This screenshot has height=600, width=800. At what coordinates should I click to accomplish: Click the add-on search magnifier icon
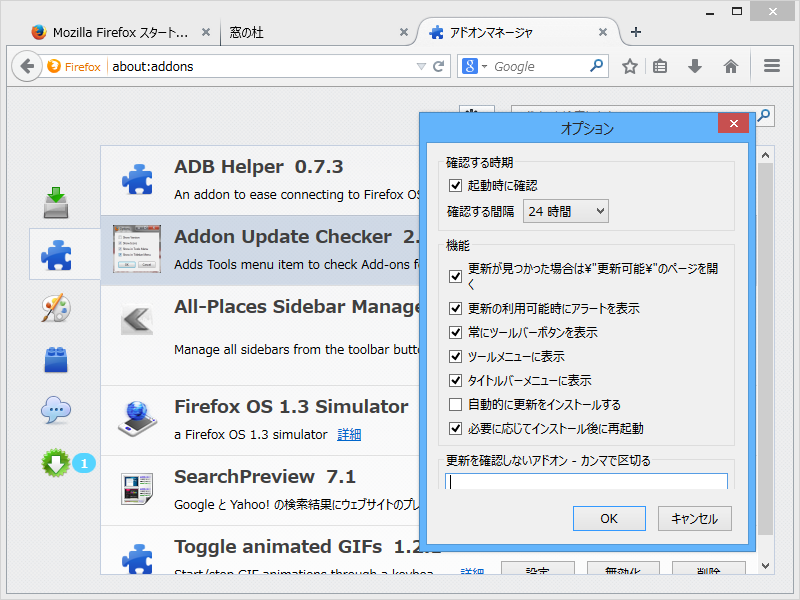click(x=764, y=116)
